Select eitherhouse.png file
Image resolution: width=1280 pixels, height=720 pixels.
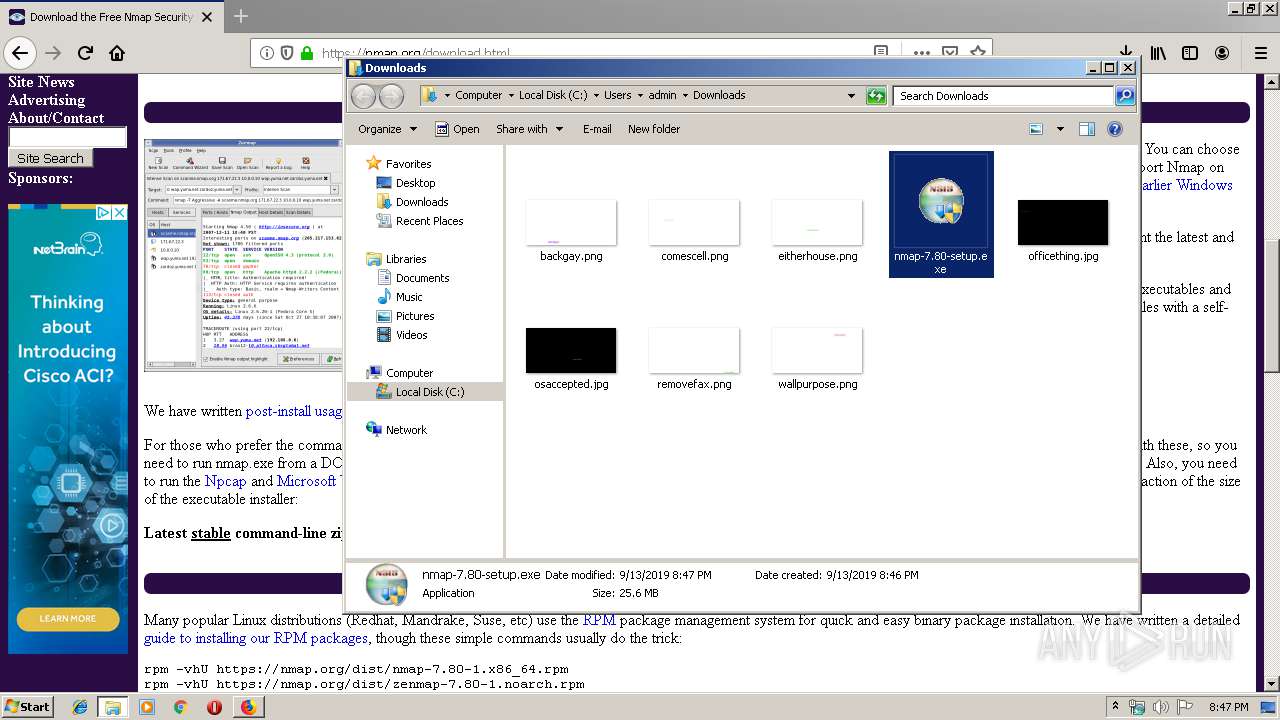click(x=818, y=230)
